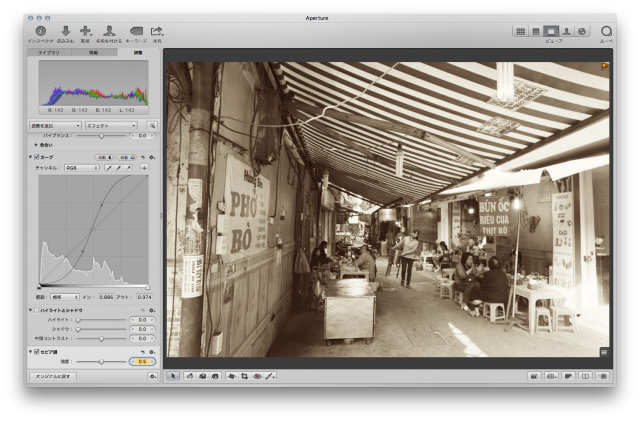Viewport: 640px width, 421px height.
Task: Enable the Highlights & Shadows checkbox
Action: tap(37, 310)
